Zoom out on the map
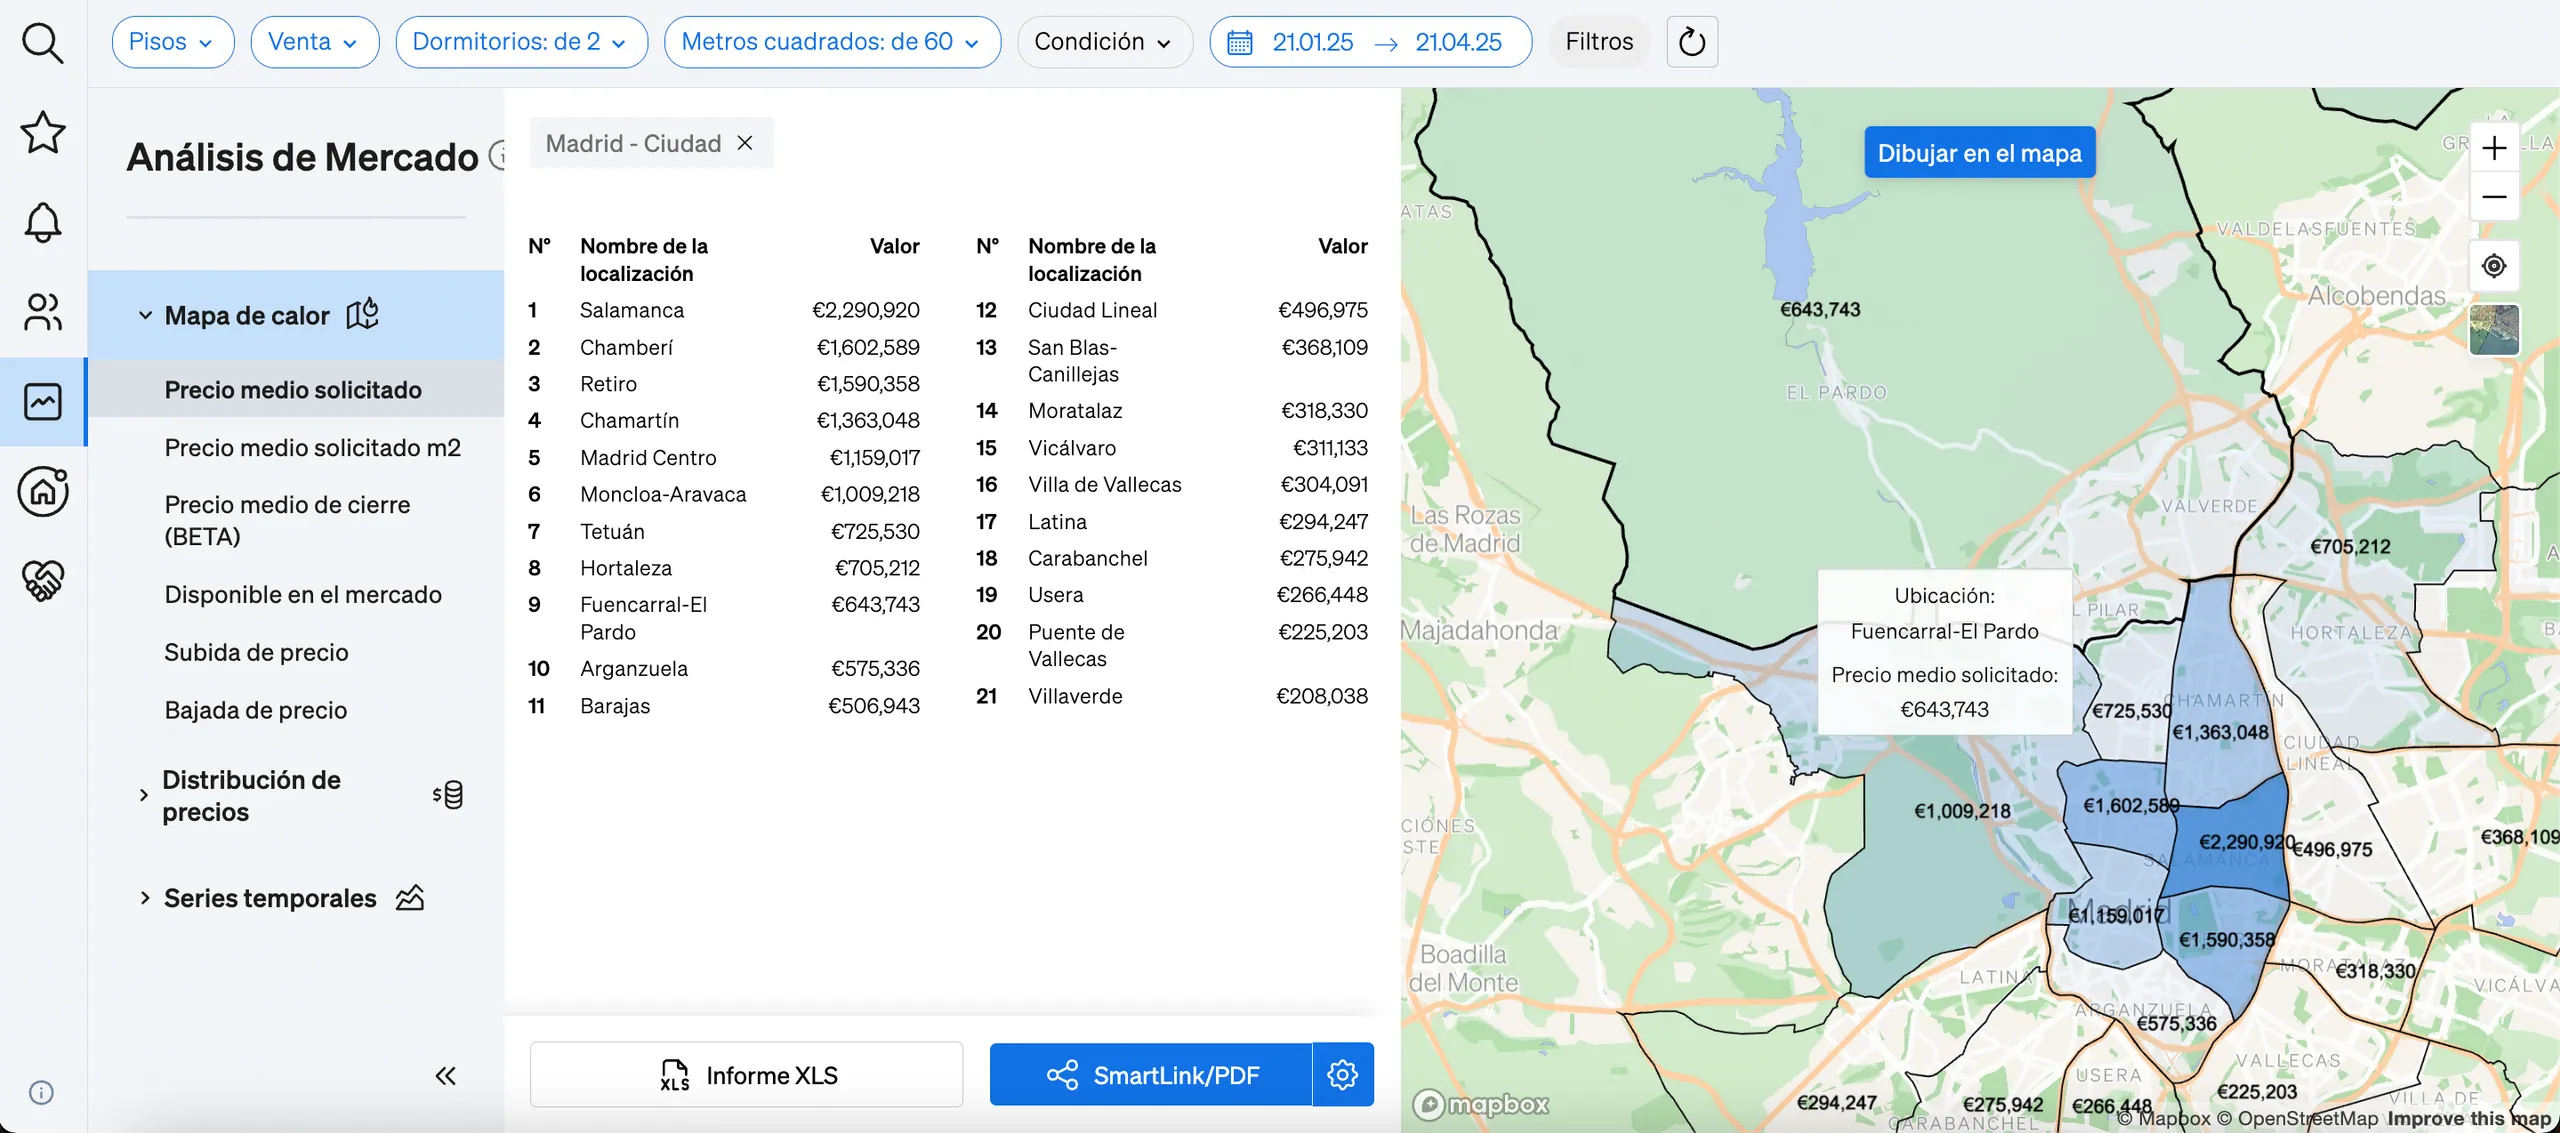The image size is (2560, 1133). (2494, 196)
